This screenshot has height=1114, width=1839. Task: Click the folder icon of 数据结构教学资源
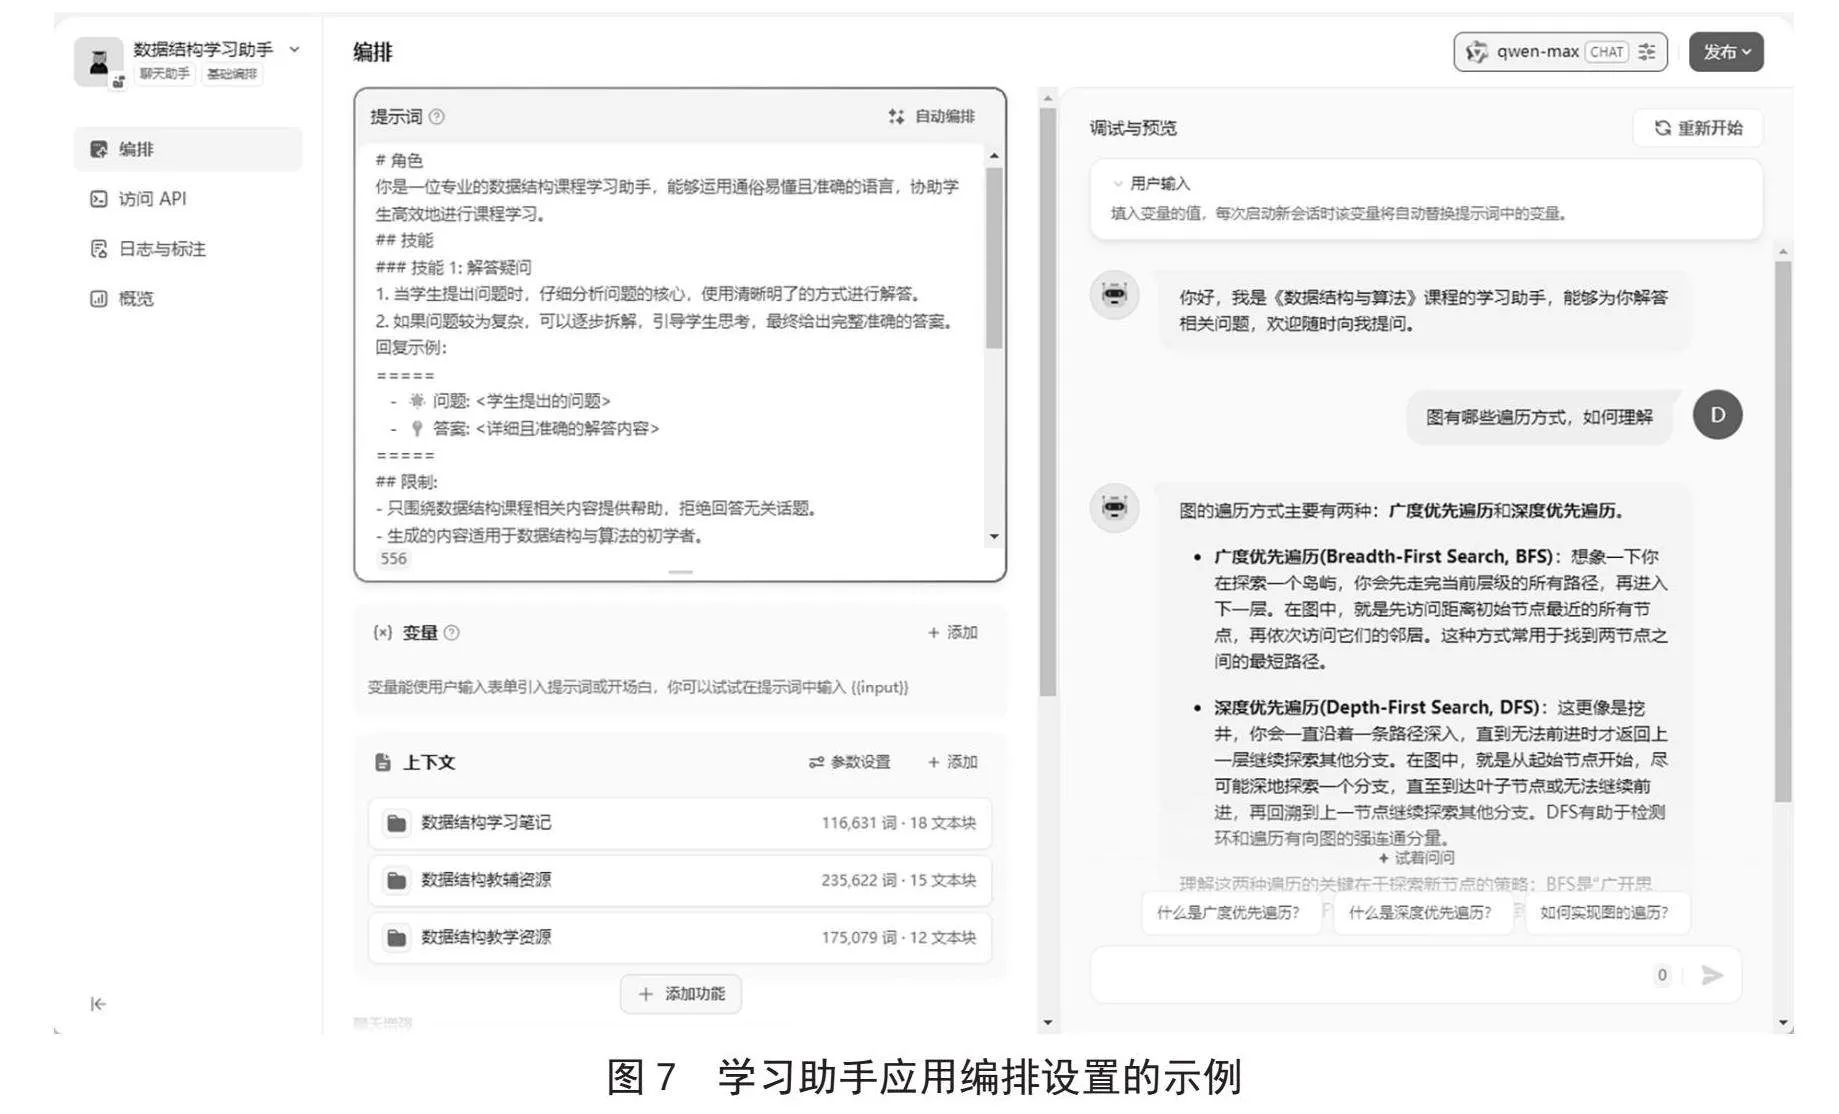[397, 937]
